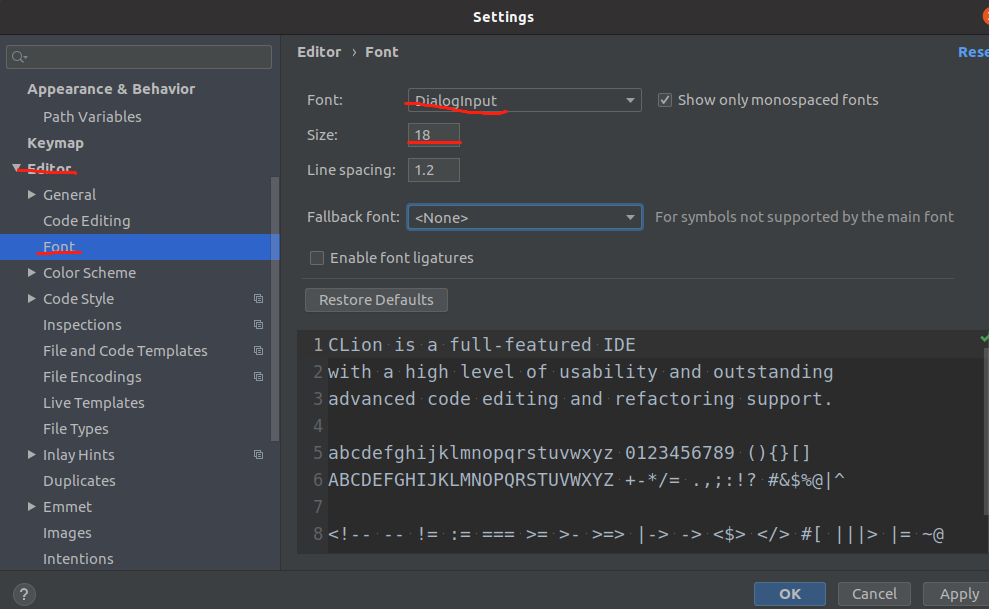The height and width of the screenshot is (609, 989).
Task: Click Editor in the breadcrumb header
Action: coord(318,52)
